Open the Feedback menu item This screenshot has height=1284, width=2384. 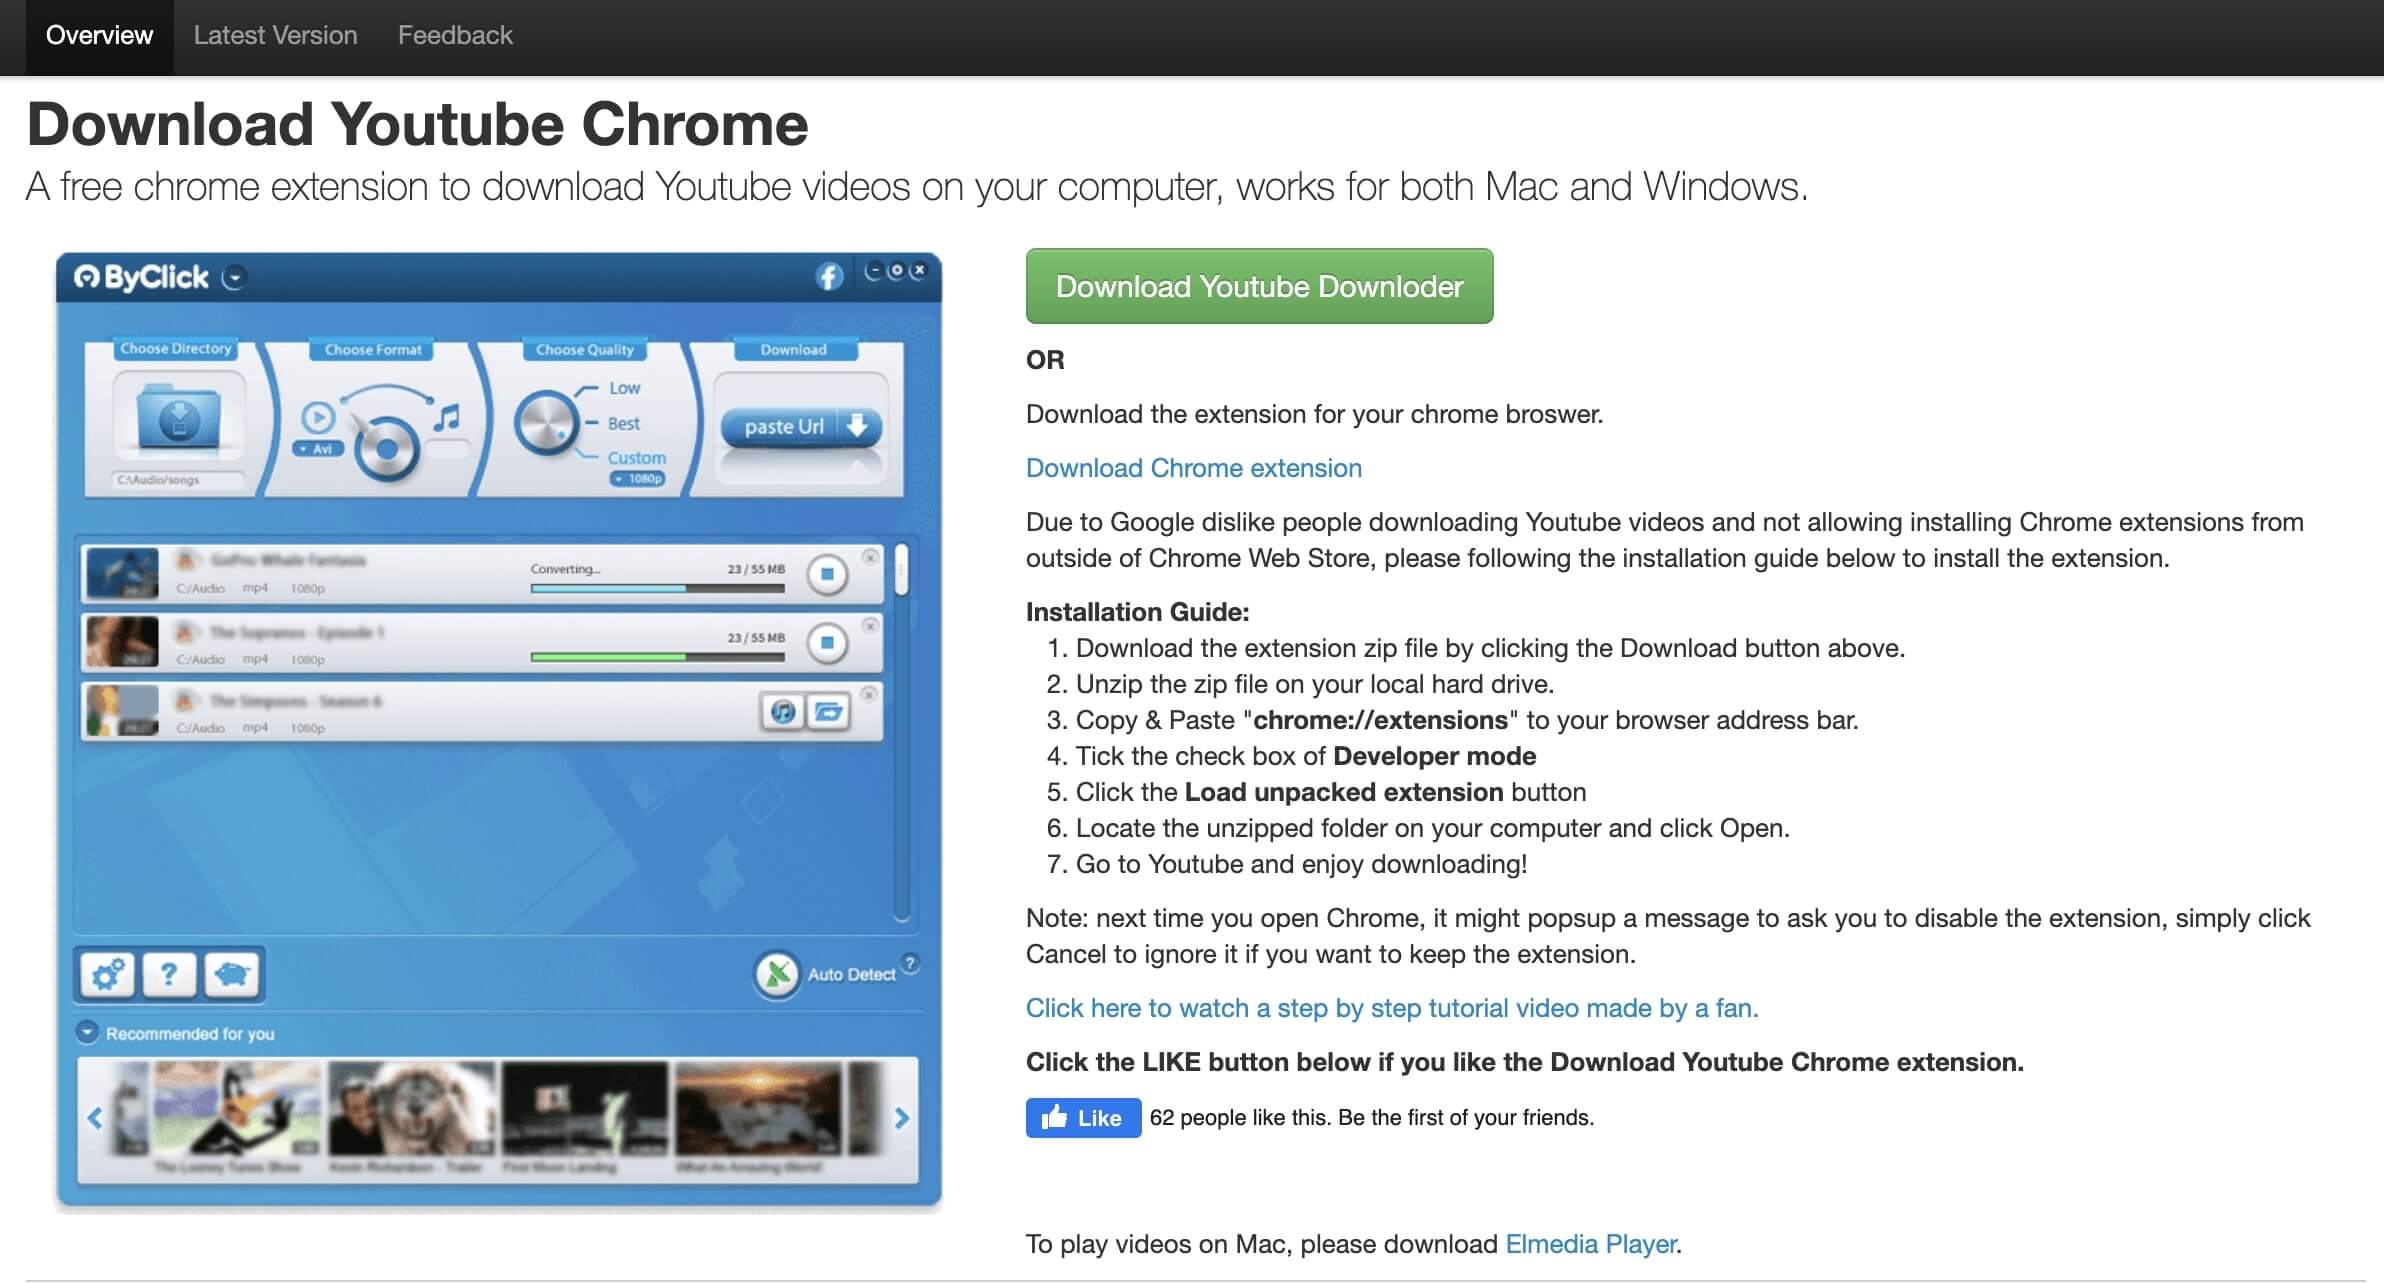click(x=455, y=36)
